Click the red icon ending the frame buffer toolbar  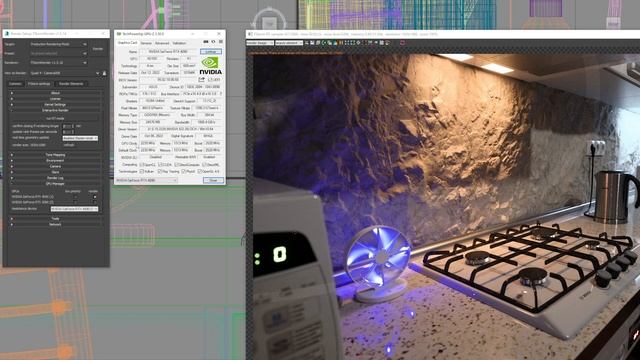(x=402, y=43)
